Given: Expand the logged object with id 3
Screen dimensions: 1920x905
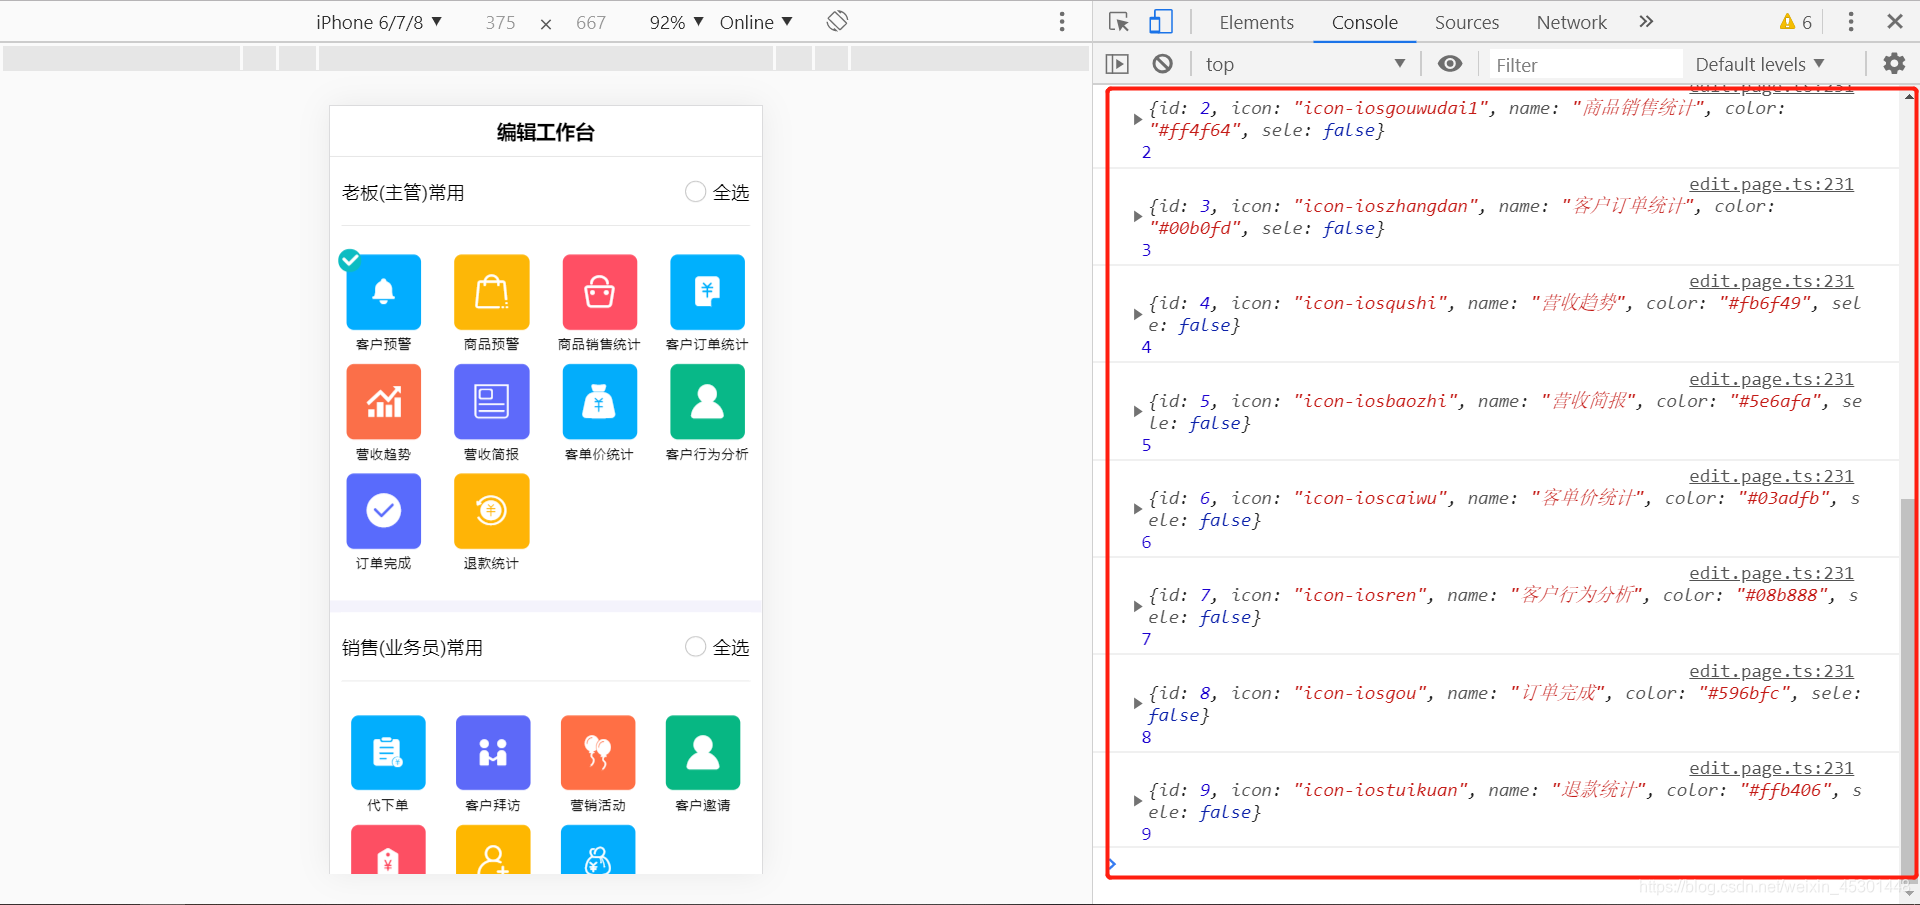Looking at the screenshot, I should [1138, 217].
